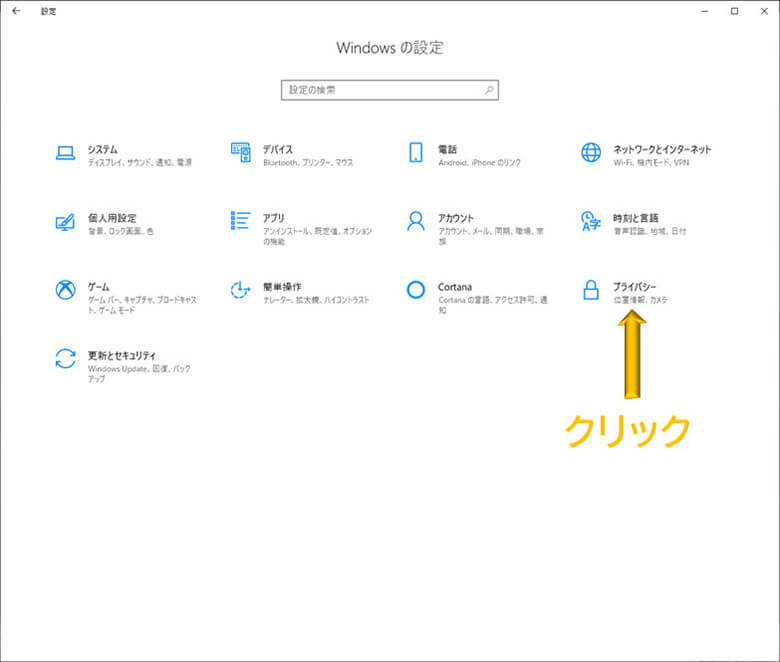Screen dimensions: 780x662
Task: Click the search magnifier icon
Action: click(x=489, y=90)
